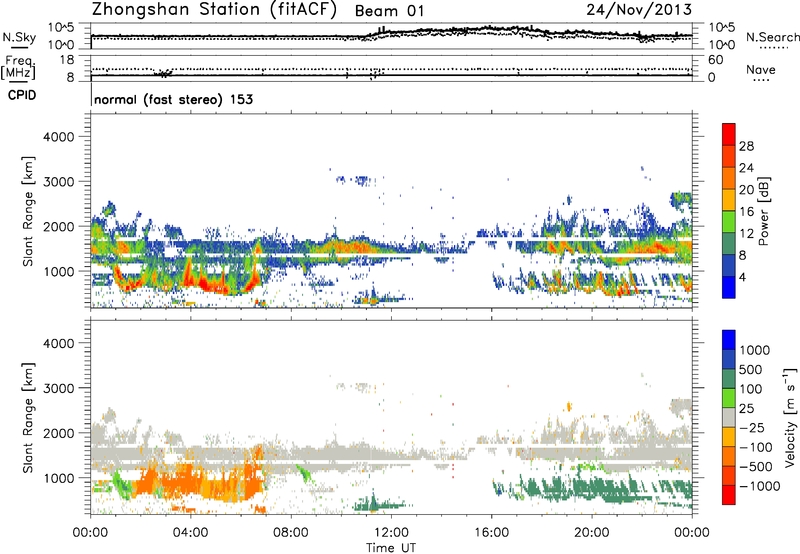Image resolution: width=800 pixels, height=554 pixels.
Task: Click the 'Power [dB]' colorbar label
Action: pos(764,211)
